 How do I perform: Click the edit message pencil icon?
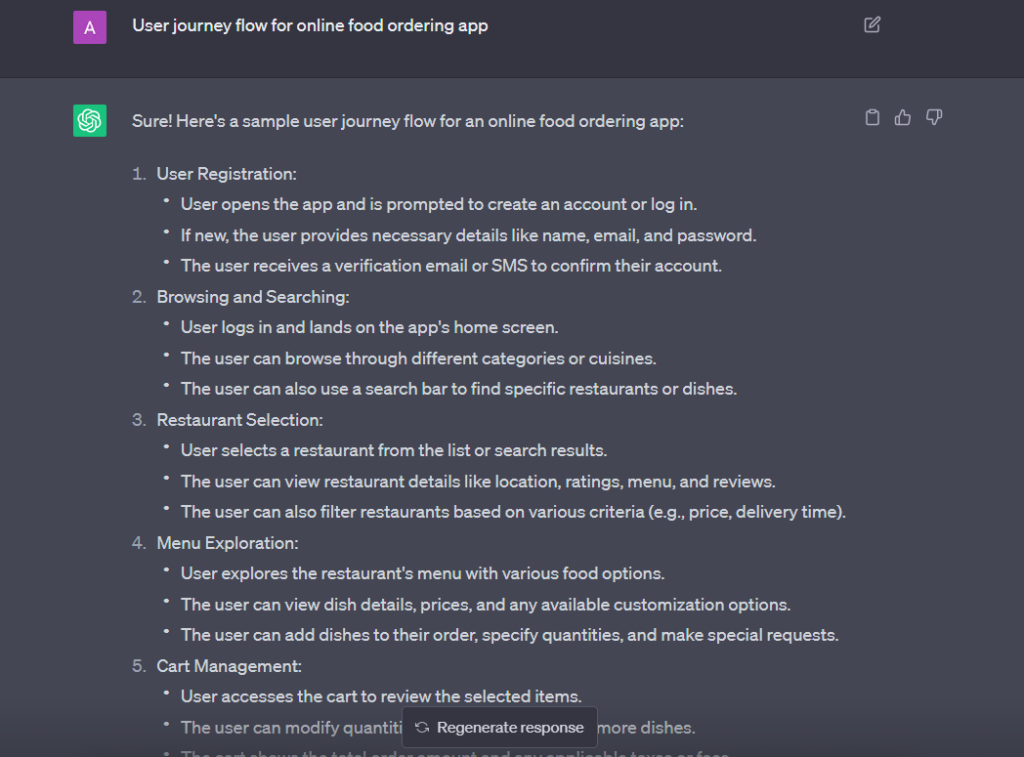coord(872,25)
